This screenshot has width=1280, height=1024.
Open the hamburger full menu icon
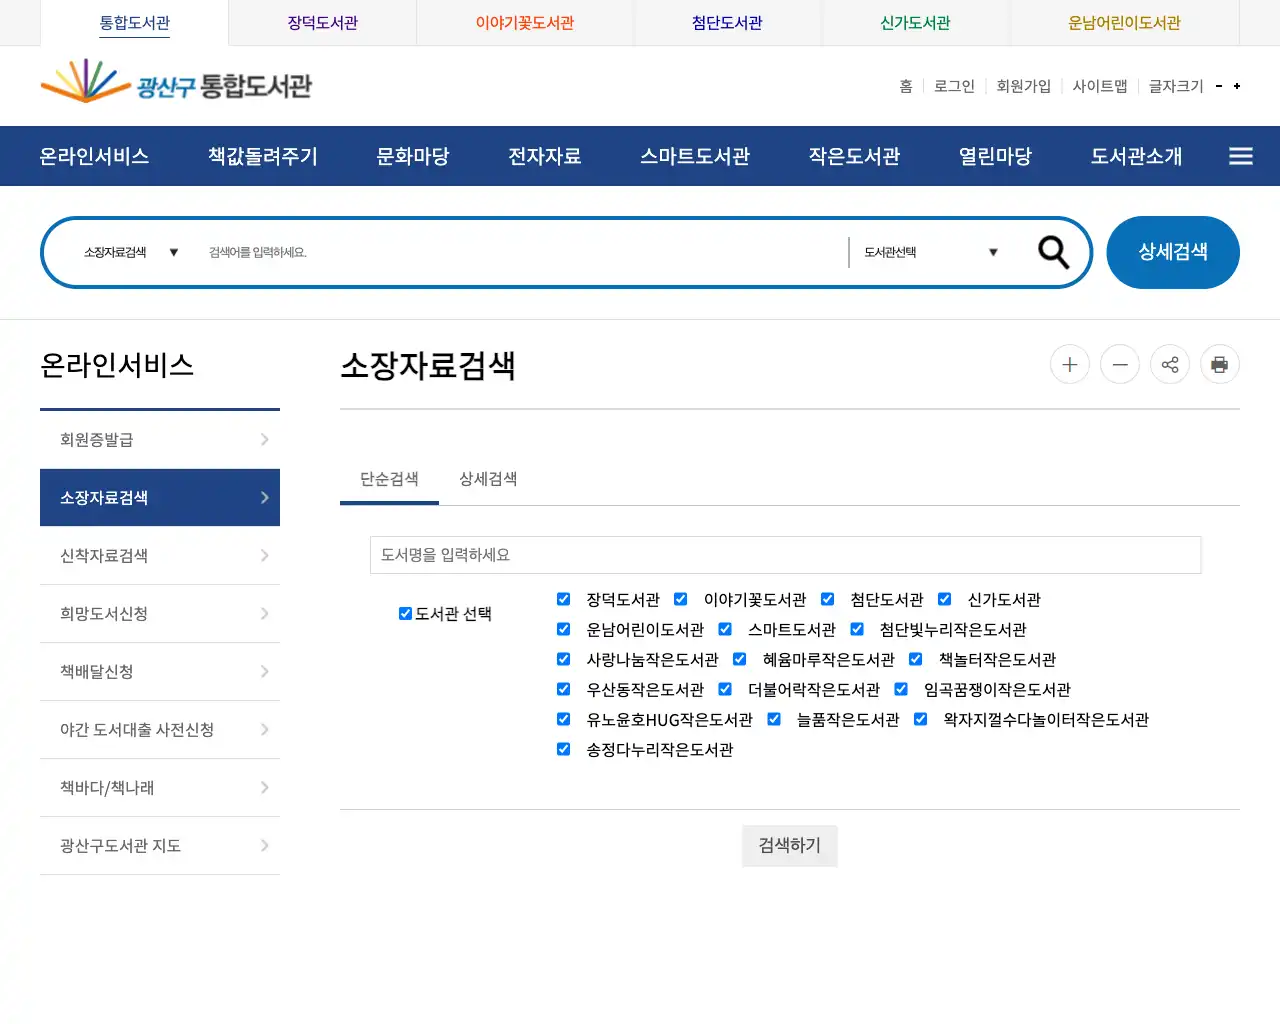click(x=1241, y=156)
